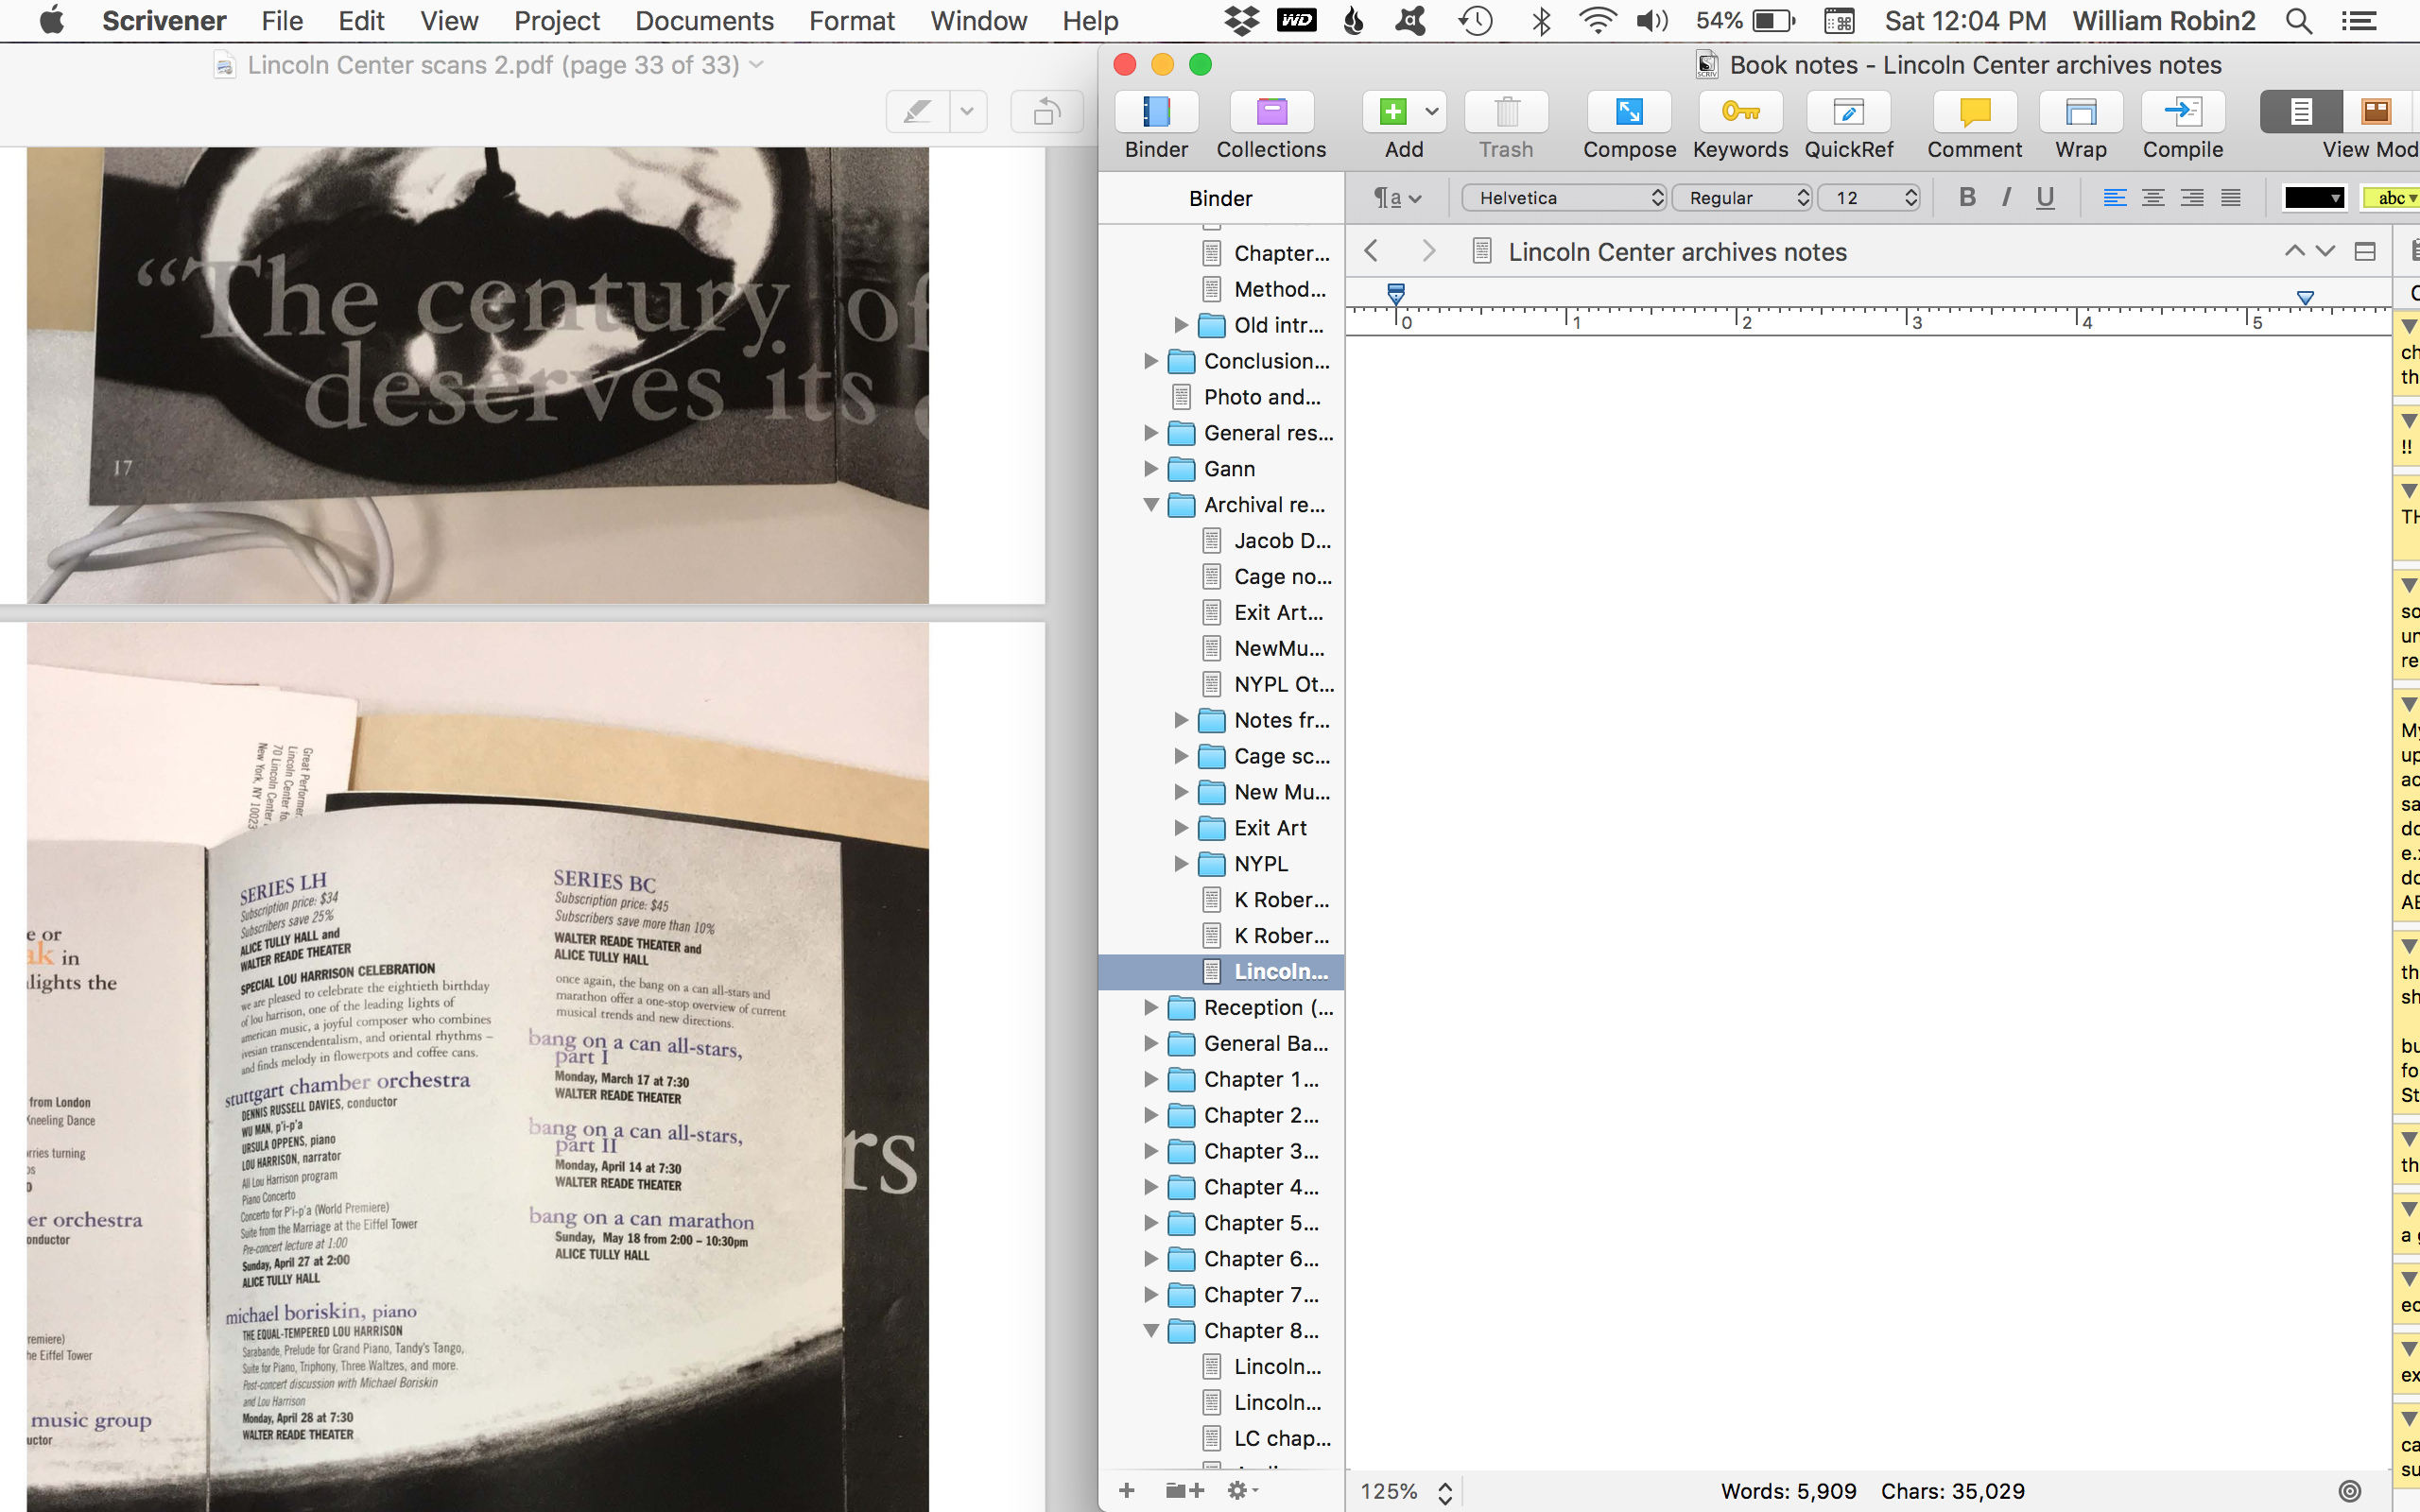The width and height of the screenshot is (2420, 1512).
Task: Open the Project menu
Action: click(x=556, y=21)
